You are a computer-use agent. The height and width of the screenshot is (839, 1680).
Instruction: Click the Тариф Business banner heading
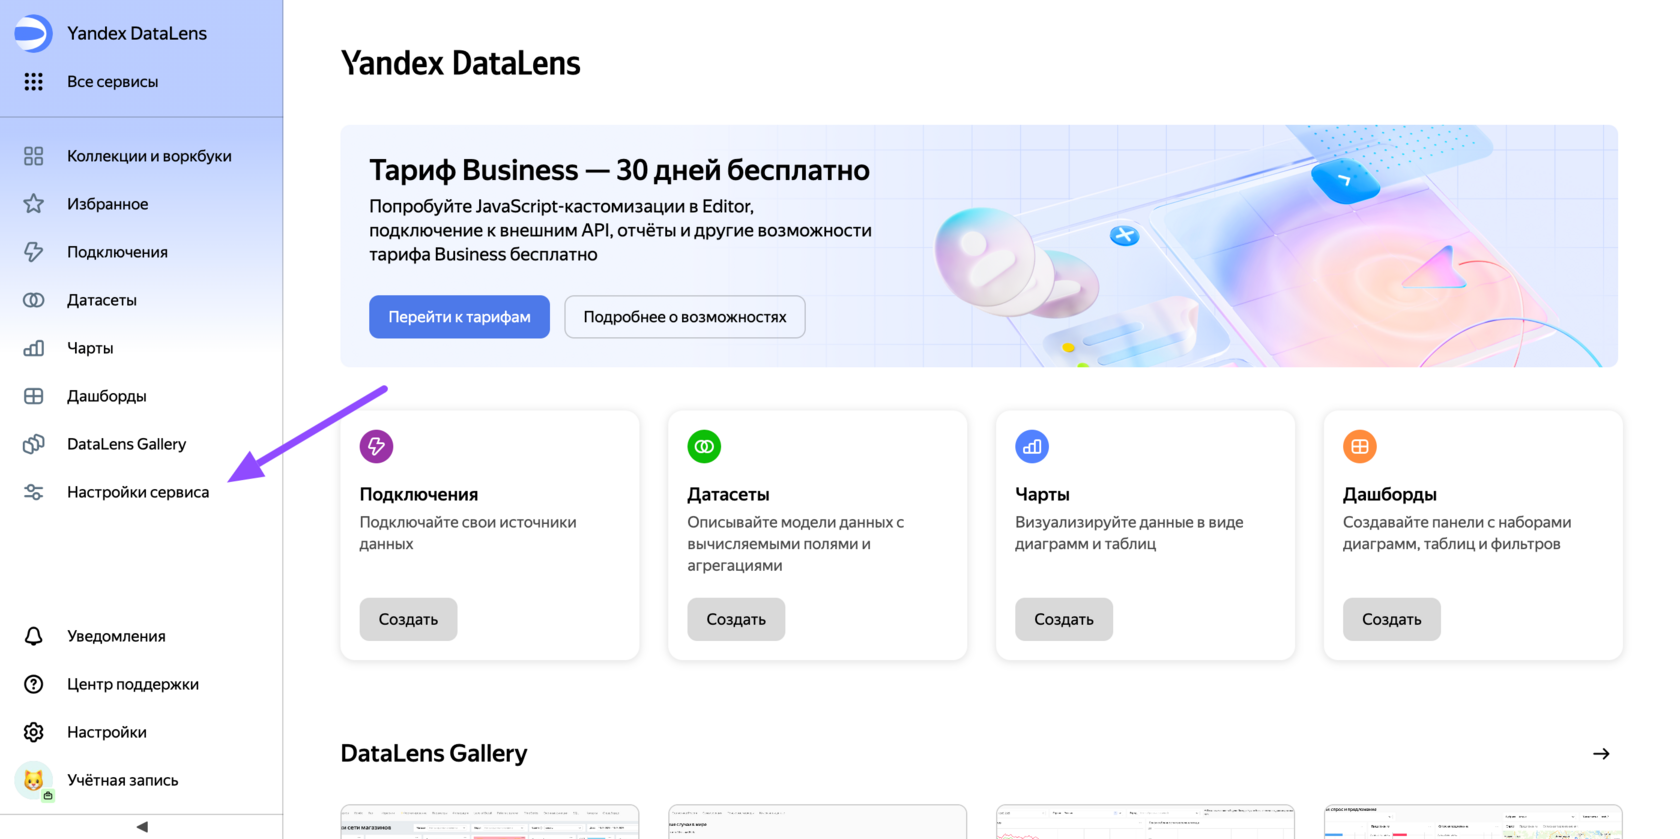pos(619,170)
